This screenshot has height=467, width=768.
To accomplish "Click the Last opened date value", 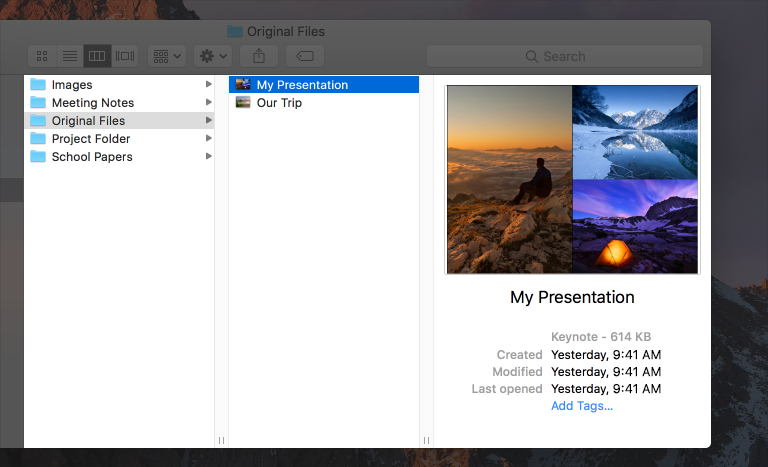I will coord(606,389).
